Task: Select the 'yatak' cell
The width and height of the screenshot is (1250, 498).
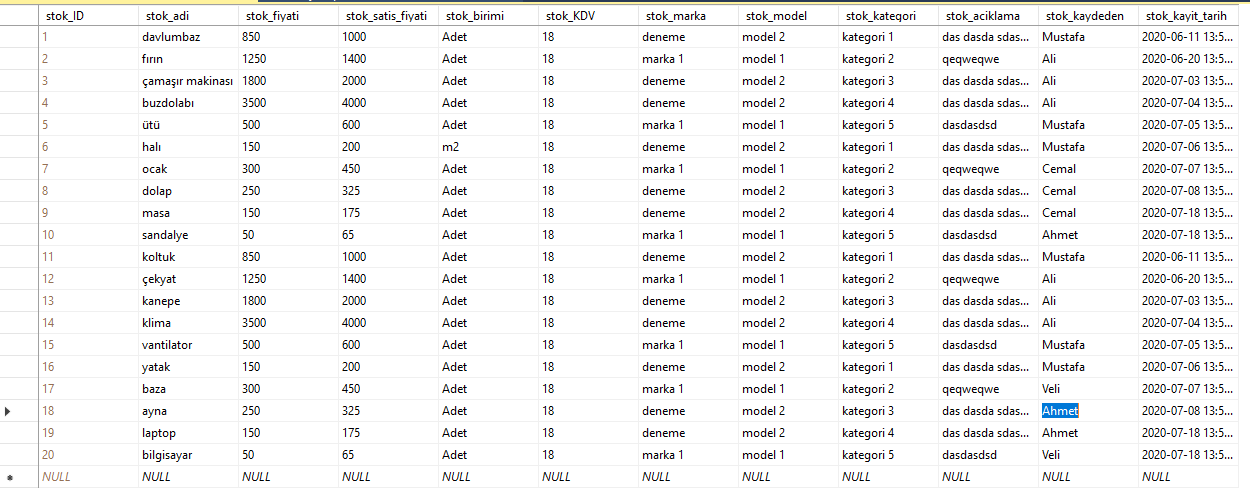Action: coord(188,367)
